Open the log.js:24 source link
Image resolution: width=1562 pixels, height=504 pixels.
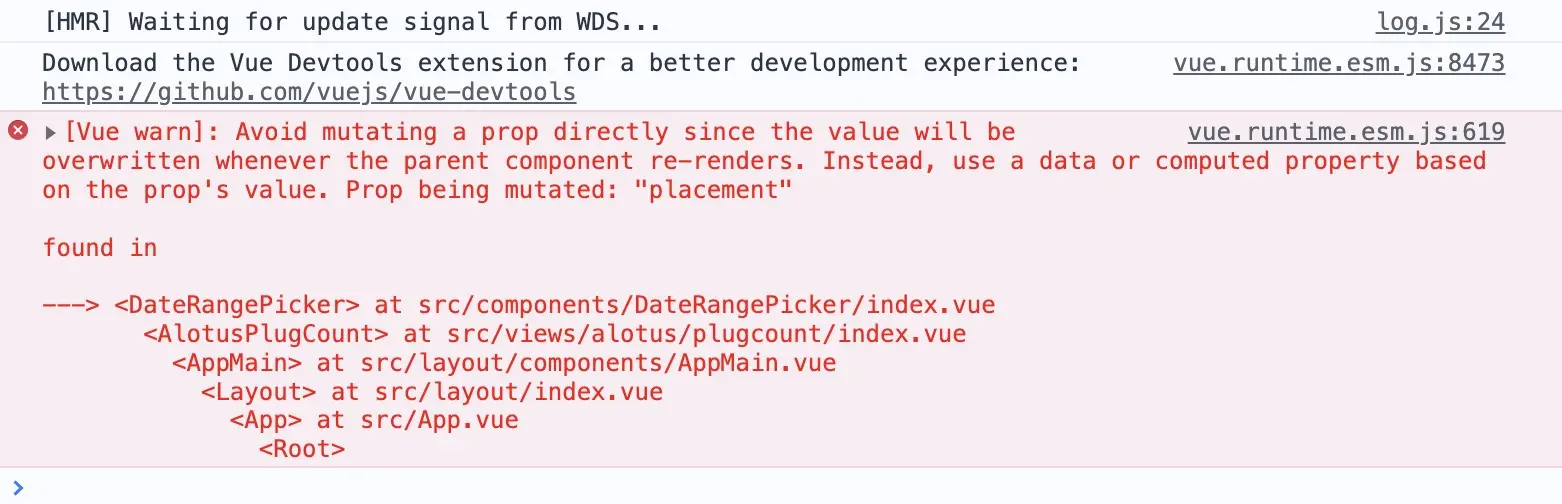[x=1440, y=22]
